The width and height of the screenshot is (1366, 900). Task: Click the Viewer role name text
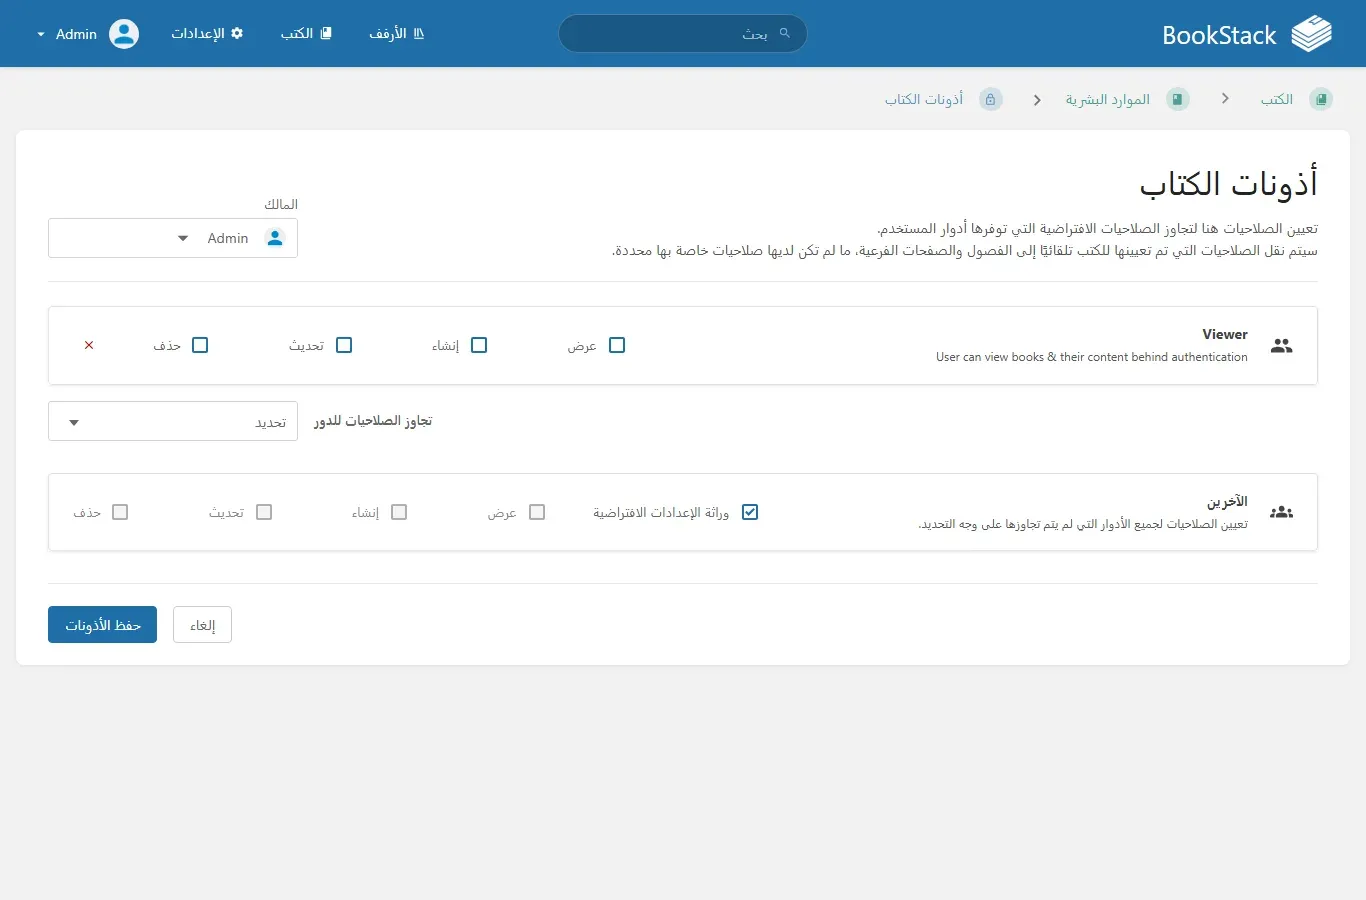[x=1225, y=334]
